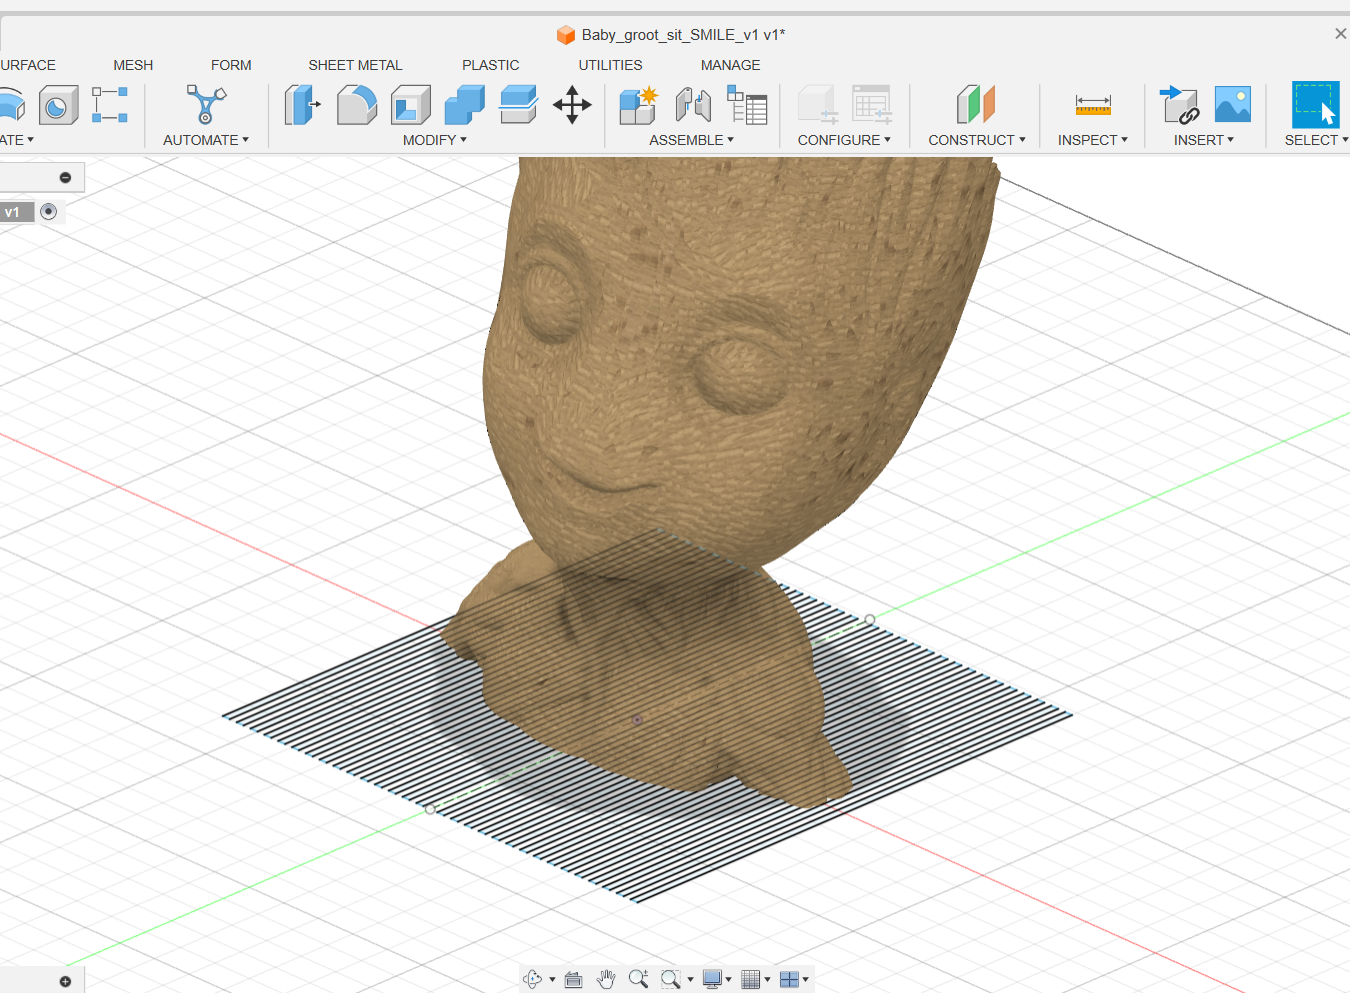Click the Construct Offset Plane icon
This screenshot has height=993, width=1350.
976,105
